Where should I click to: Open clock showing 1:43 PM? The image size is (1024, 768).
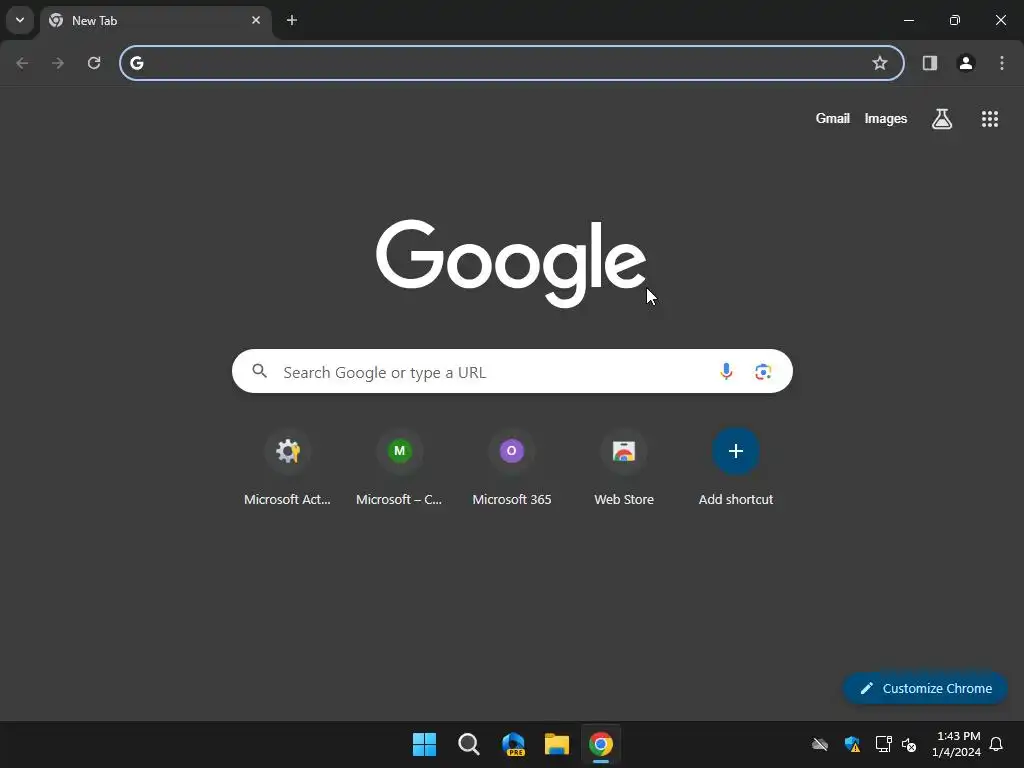click(957, 744)
